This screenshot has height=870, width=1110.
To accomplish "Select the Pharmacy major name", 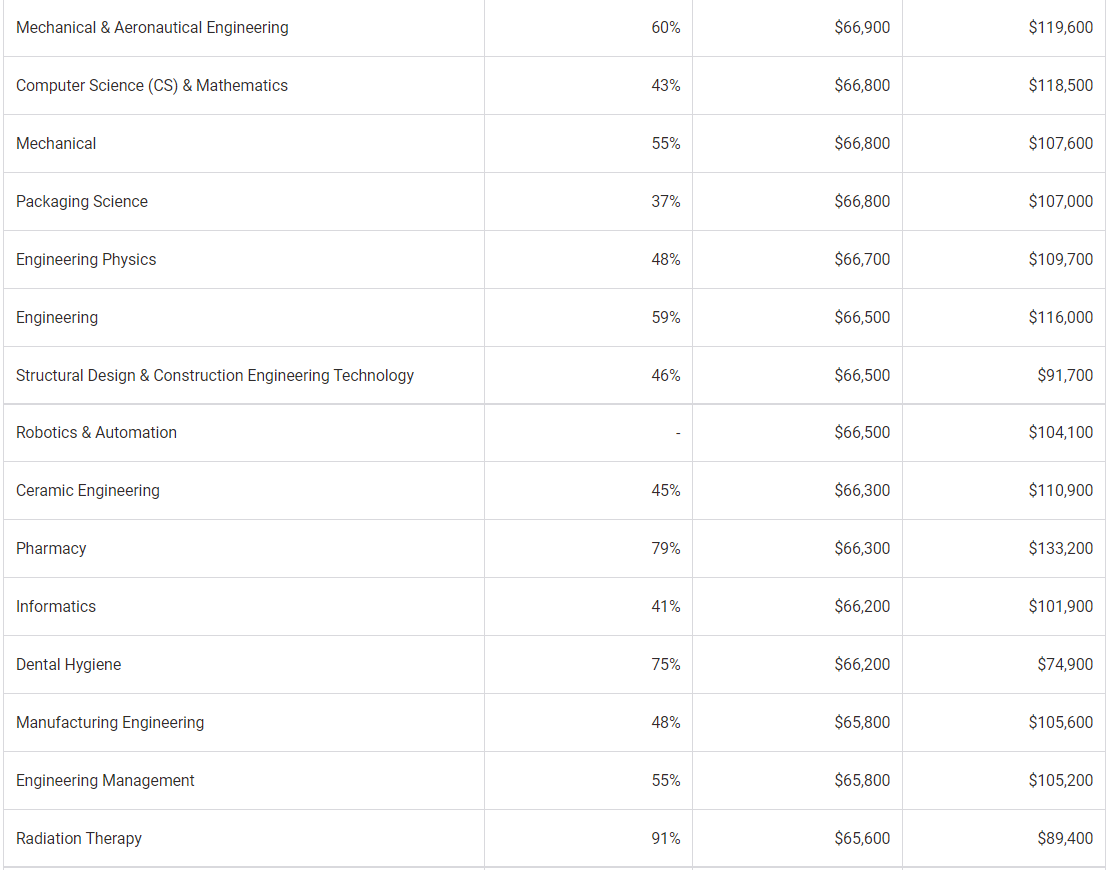I will [x=51, y=549].
